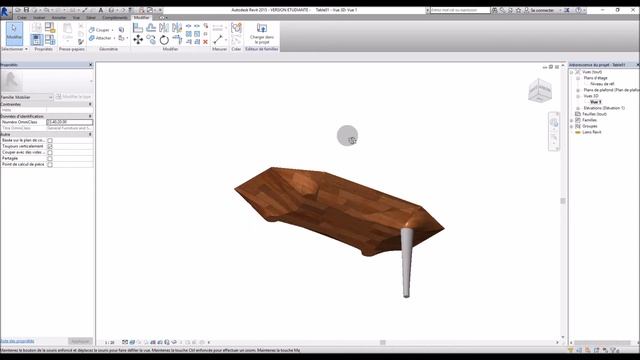Select 'Feuilles (tout)' in project browser

click(594, 114)
